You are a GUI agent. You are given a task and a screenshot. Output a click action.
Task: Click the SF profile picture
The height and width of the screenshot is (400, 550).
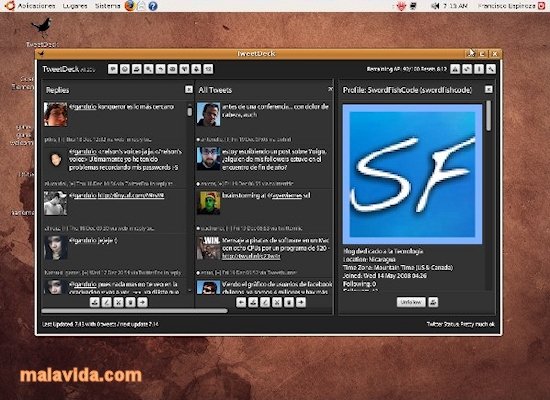pyautogui.click(x=412, y=174)
